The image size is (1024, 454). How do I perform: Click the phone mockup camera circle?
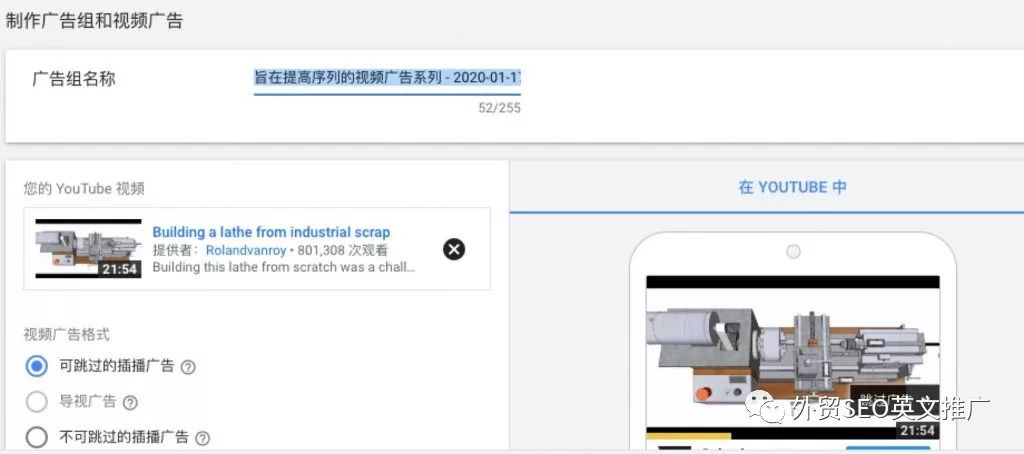793,252
